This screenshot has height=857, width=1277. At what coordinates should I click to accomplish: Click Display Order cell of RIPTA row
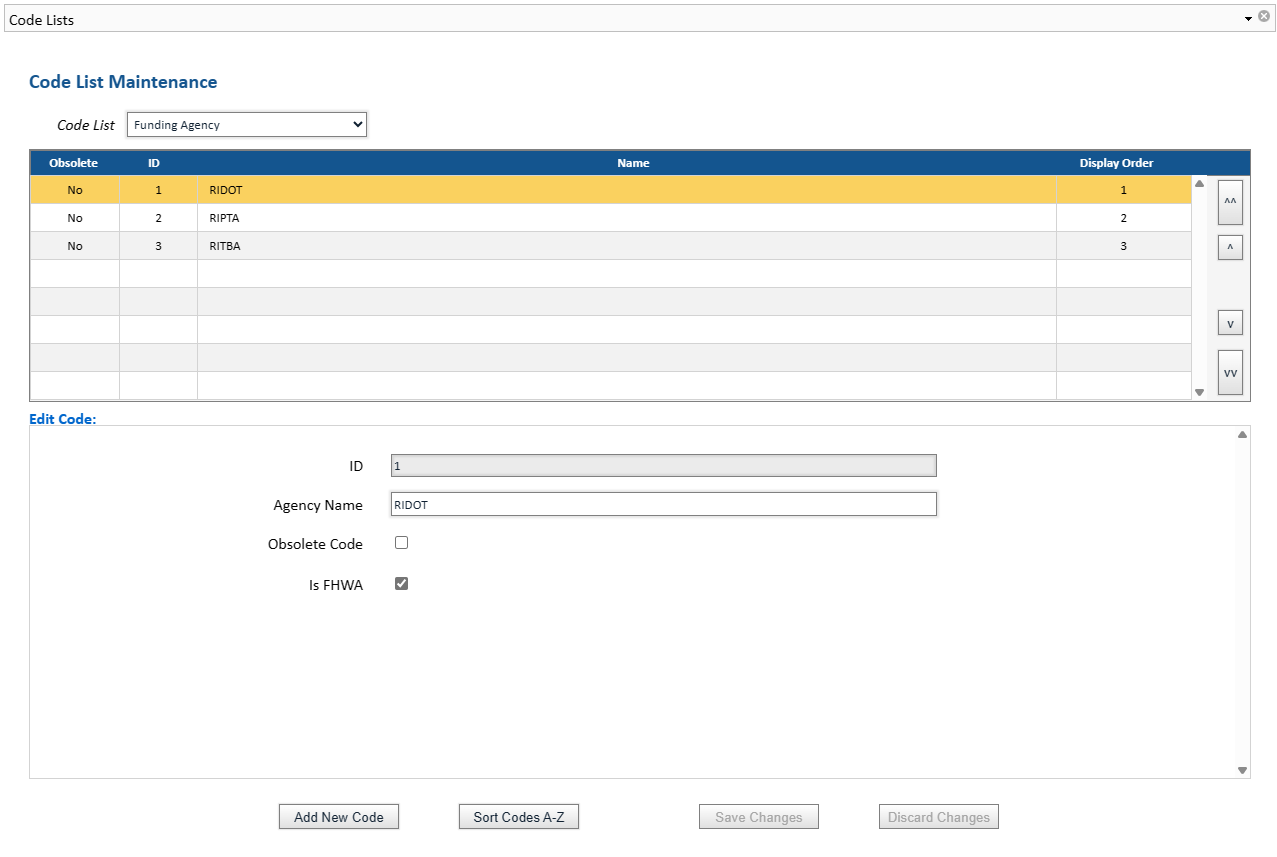pos(1124,218)
